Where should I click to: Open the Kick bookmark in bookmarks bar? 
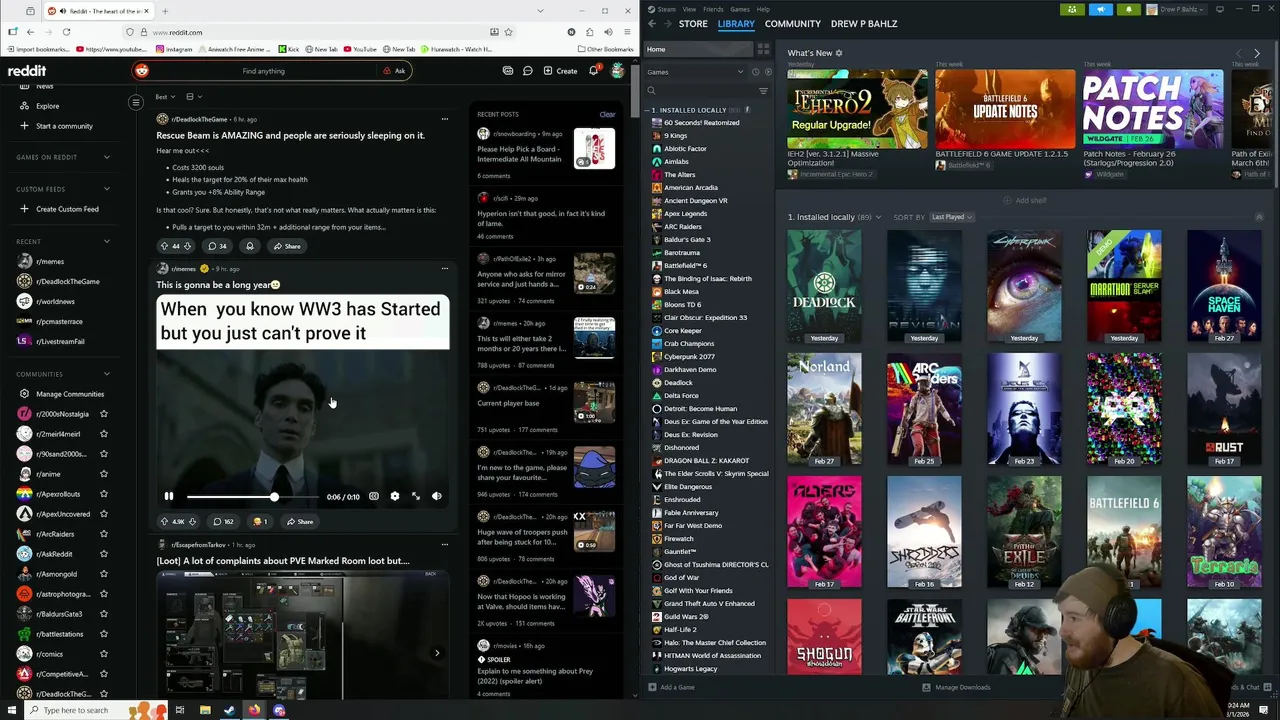(x=290, y=49)
